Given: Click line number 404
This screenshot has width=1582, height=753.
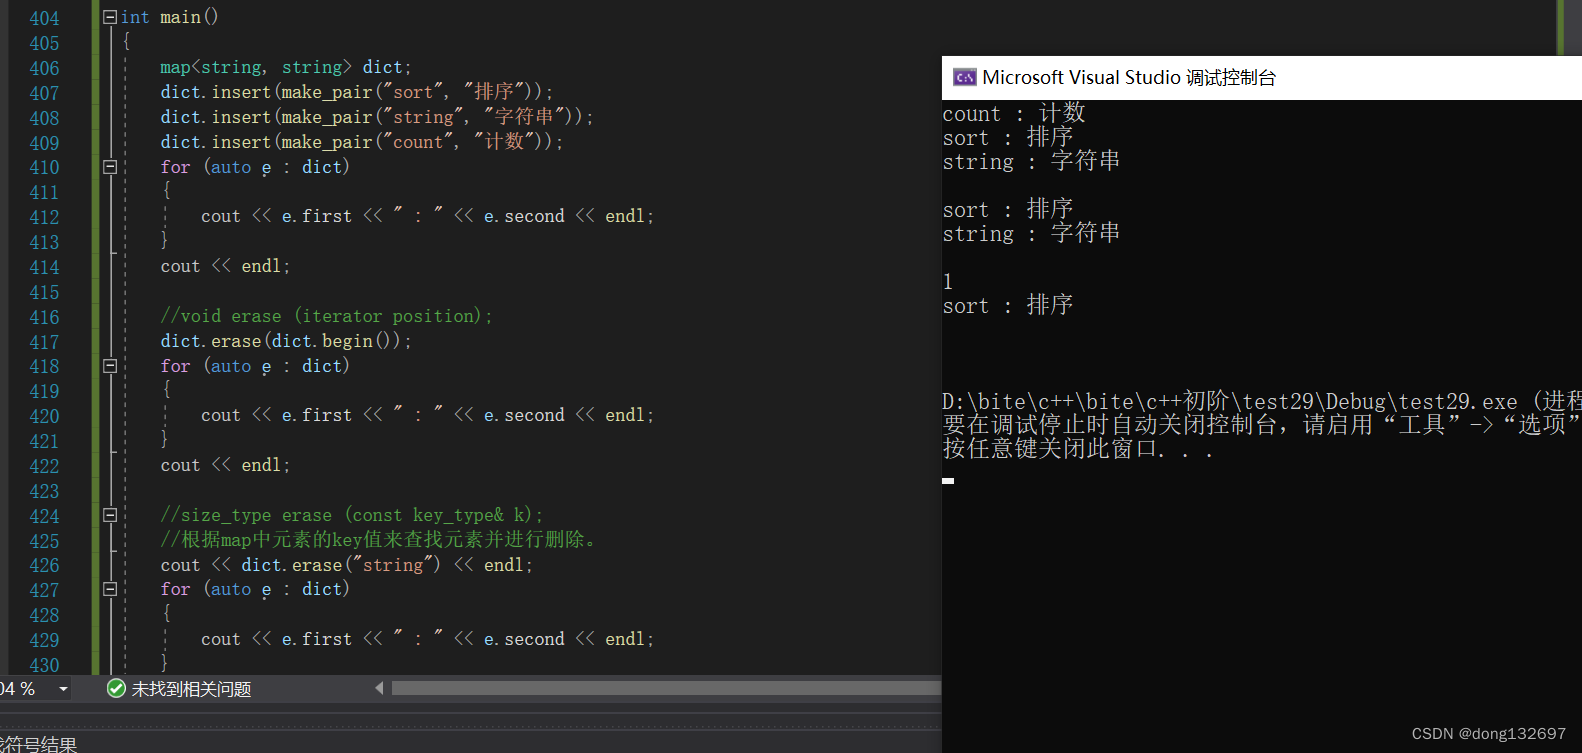Looking at the screenshot, I should pos(44,18).
